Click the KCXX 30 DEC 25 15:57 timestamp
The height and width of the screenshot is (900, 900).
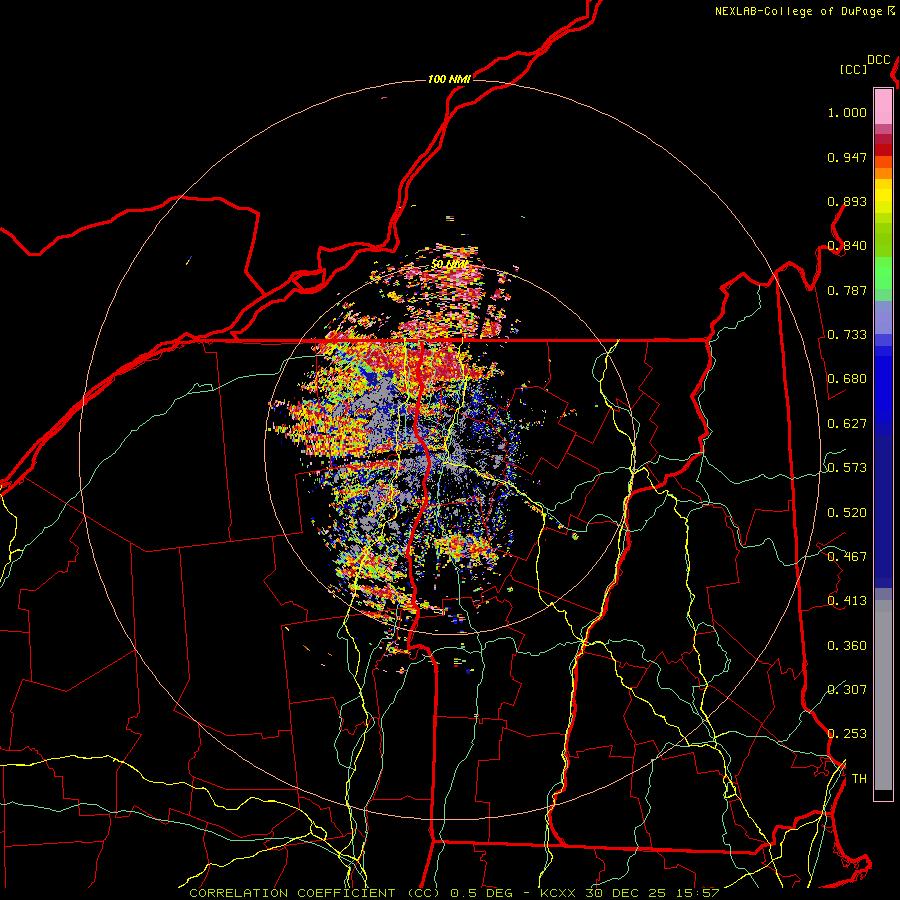click(629, 893)
